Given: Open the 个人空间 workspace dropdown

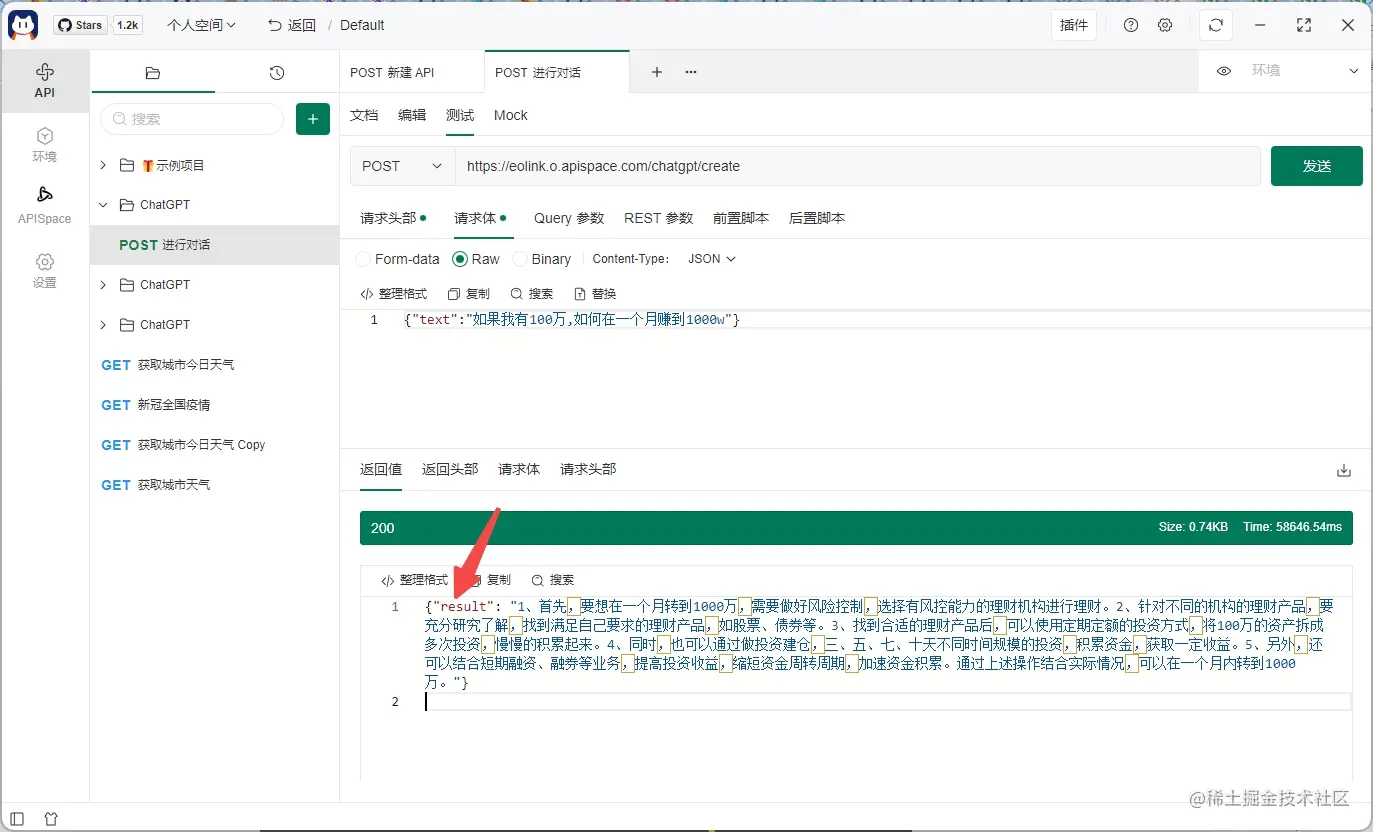Looking at the screenshot, I should tap(201, 25).
